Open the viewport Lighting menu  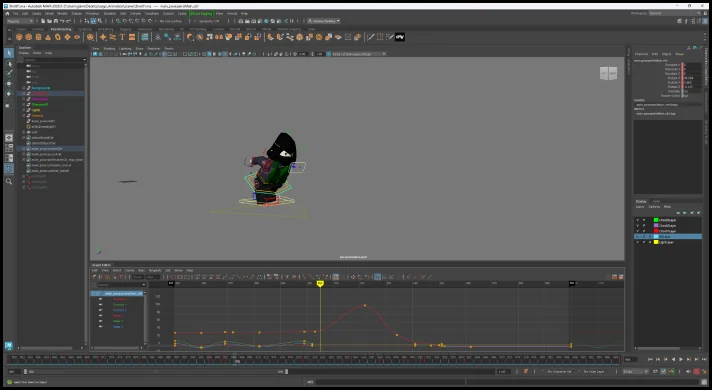tap(125, 49)
